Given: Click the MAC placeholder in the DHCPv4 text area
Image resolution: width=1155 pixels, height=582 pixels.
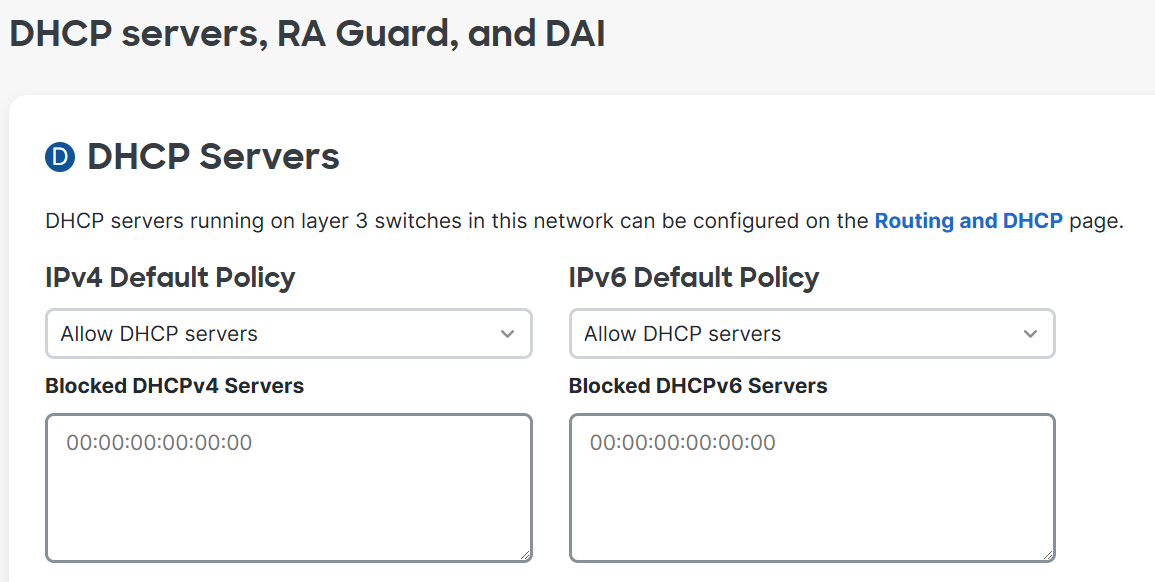Looking at the screenshot, I should [159, 443].
